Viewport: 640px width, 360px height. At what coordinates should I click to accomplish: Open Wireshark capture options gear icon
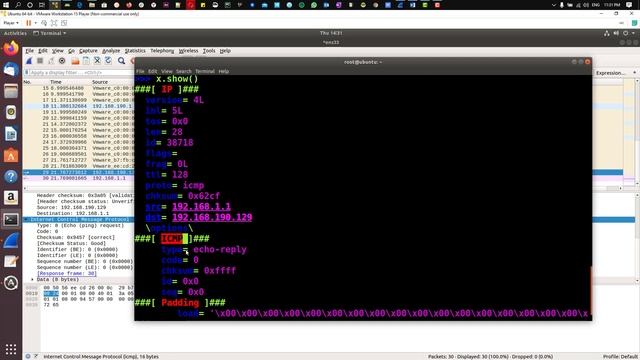point(62,61)
